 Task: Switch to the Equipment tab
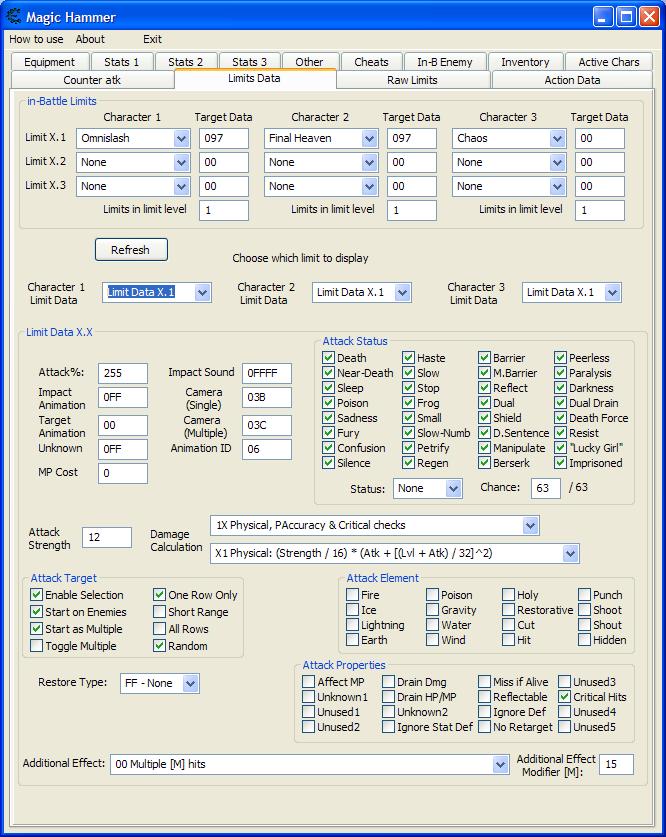click(x=50, y=62)
